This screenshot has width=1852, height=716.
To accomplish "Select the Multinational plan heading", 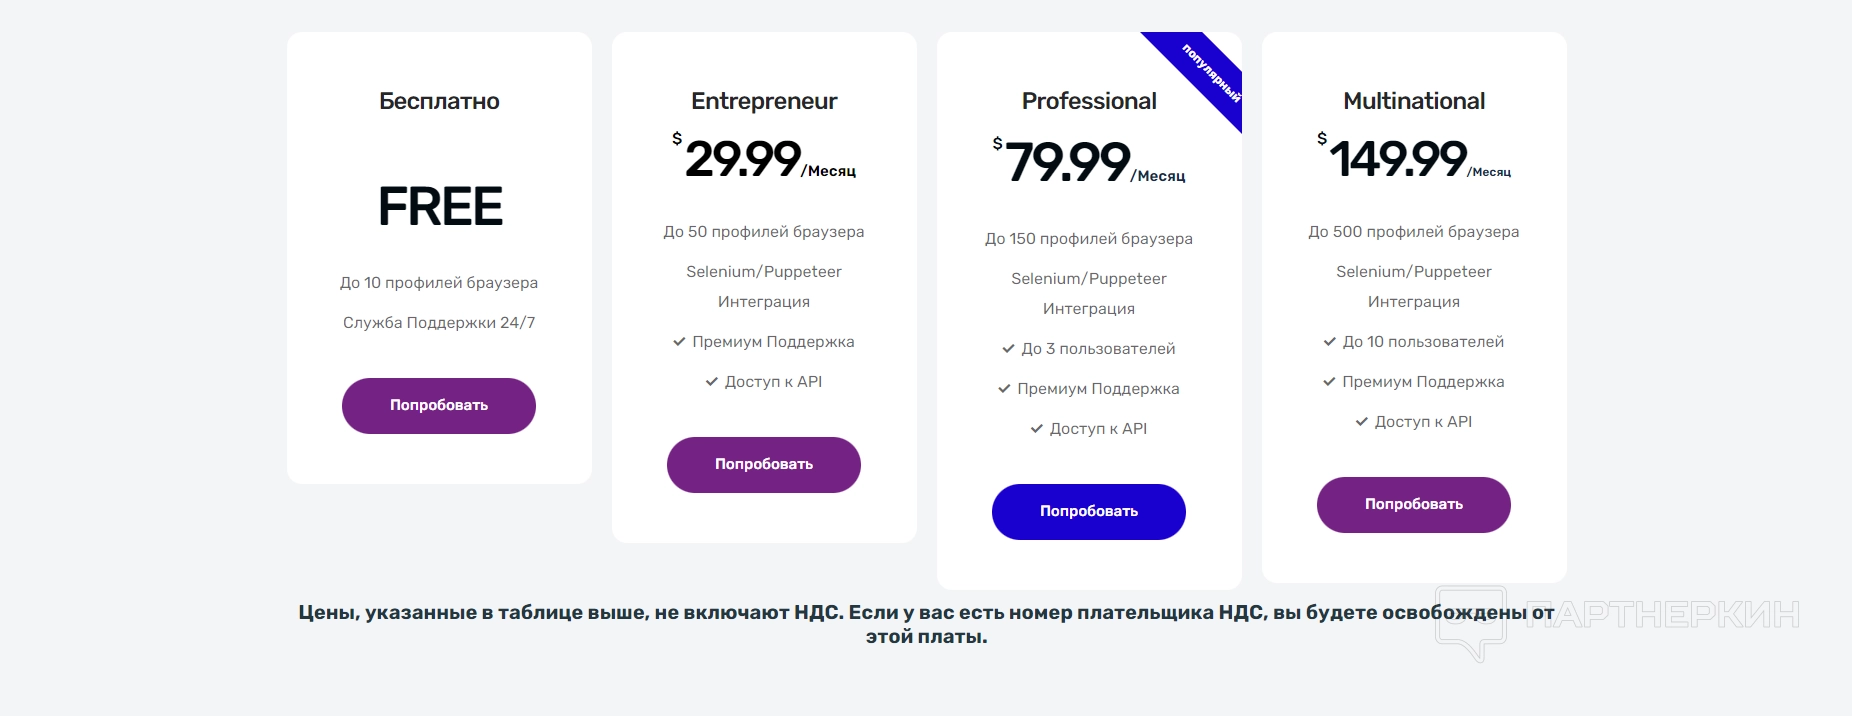I will pyautogui.click(x=1414, y=101).
